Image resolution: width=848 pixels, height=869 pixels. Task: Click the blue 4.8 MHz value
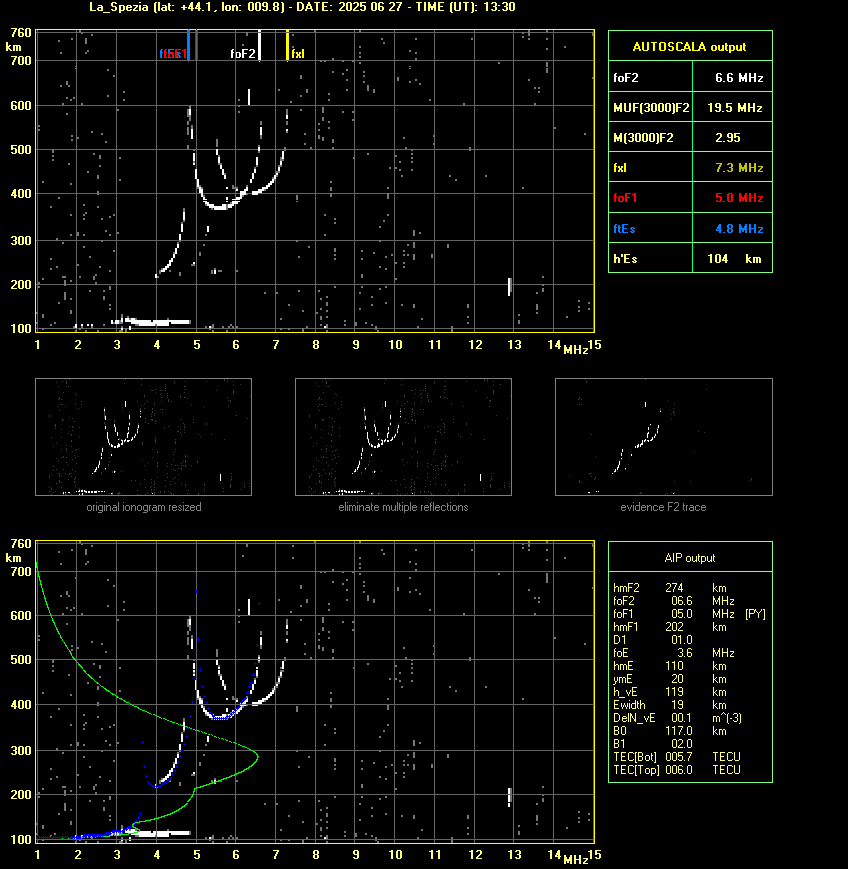point(739,228)
